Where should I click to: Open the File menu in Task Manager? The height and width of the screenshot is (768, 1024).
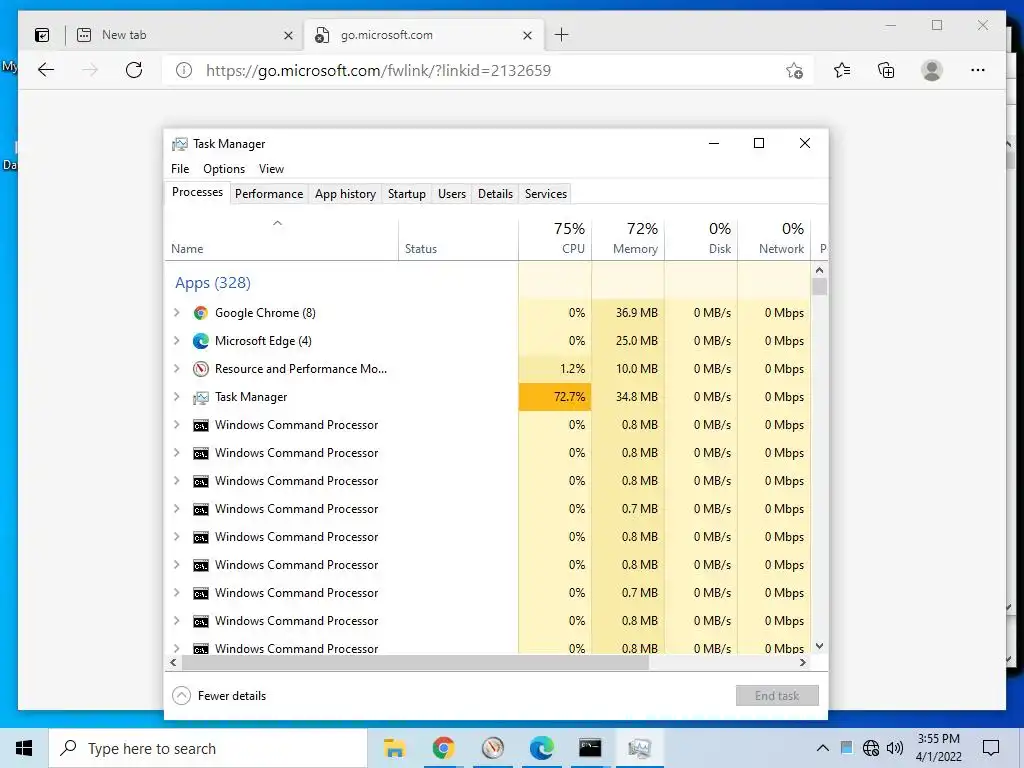[x=180, y=168]
